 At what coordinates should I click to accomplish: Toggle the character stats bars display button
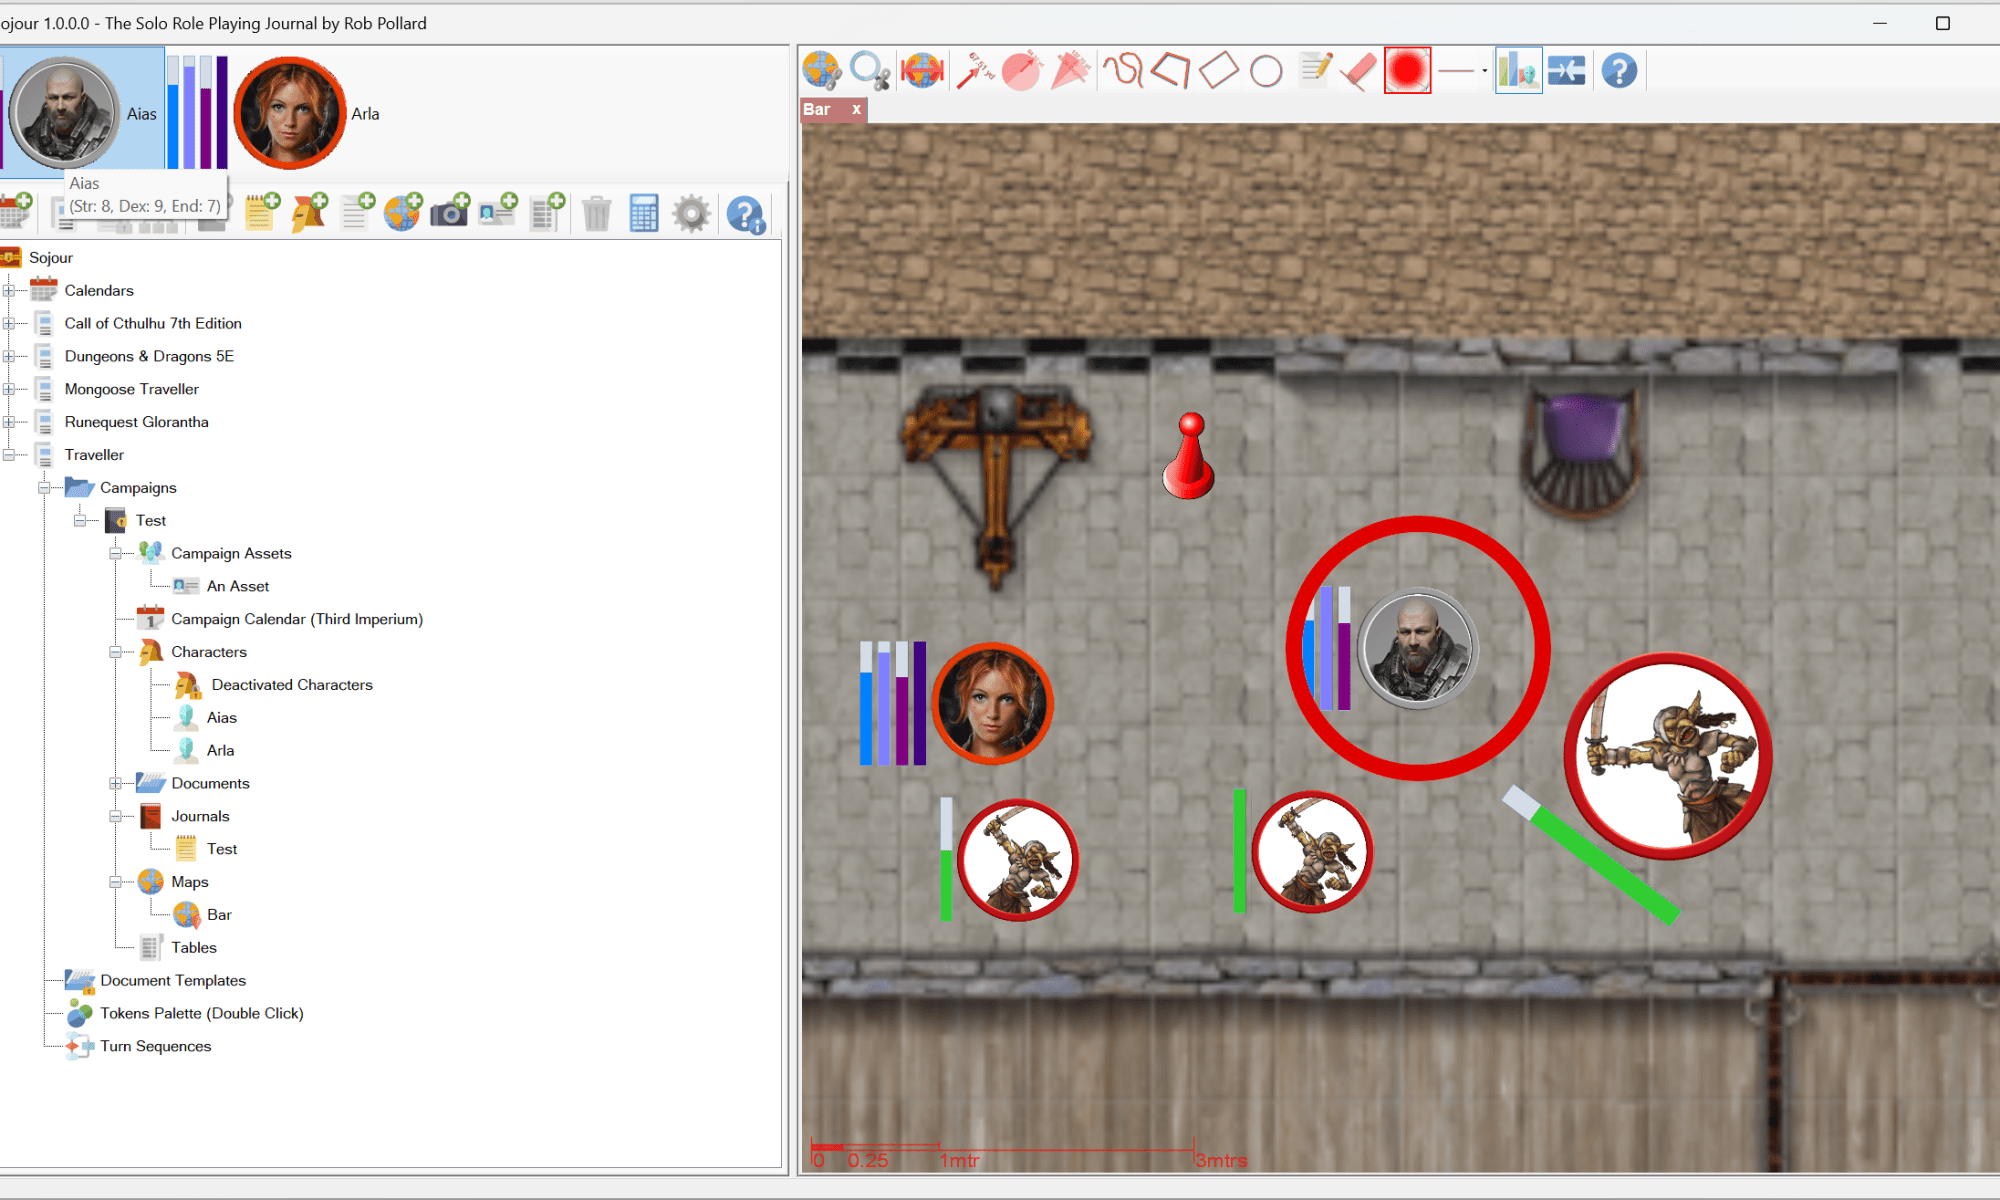pos(1518,71)
